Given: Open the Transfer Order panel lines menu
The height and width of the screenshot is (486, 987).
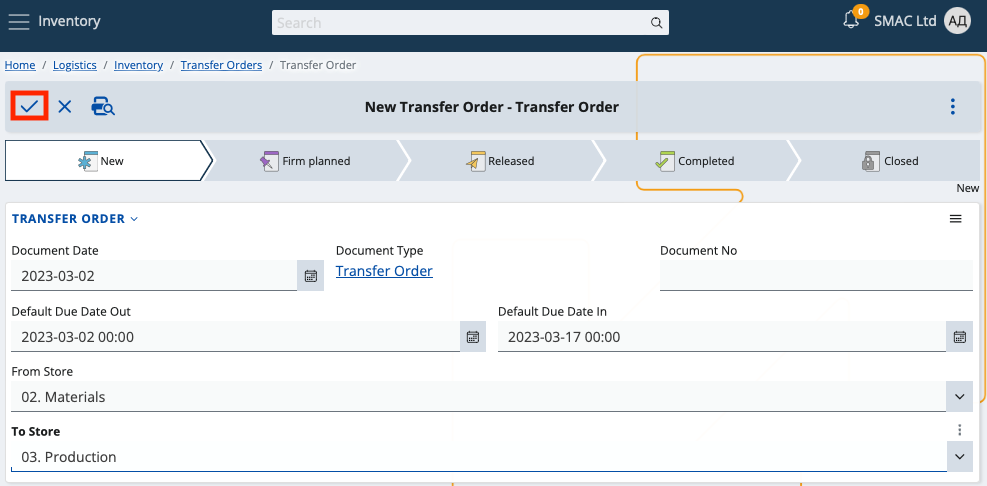Looking at the screenshot, I should point(956,219).
